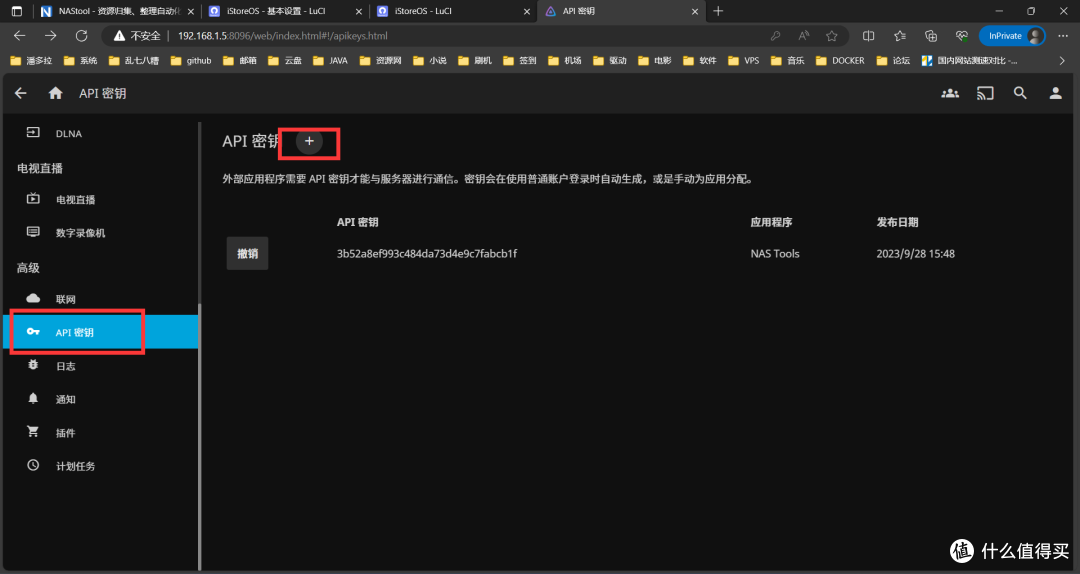Switch to iStoreOS - LuCI tab
The height and width of the screenshot is (574, 1080).
tap(452, 11)
